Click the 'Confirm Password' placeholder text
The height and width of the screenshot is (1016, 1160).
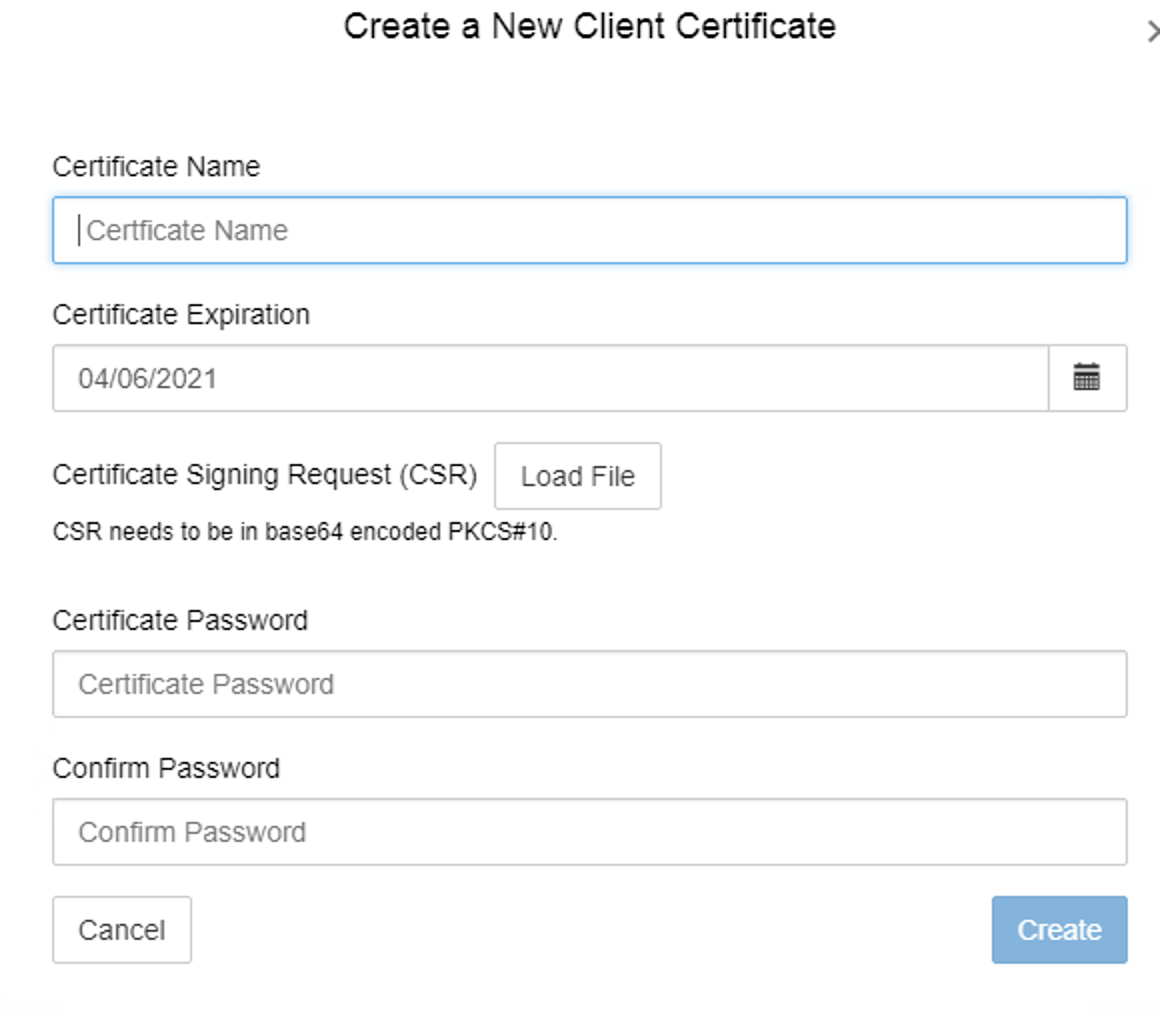tap(192, 832)
